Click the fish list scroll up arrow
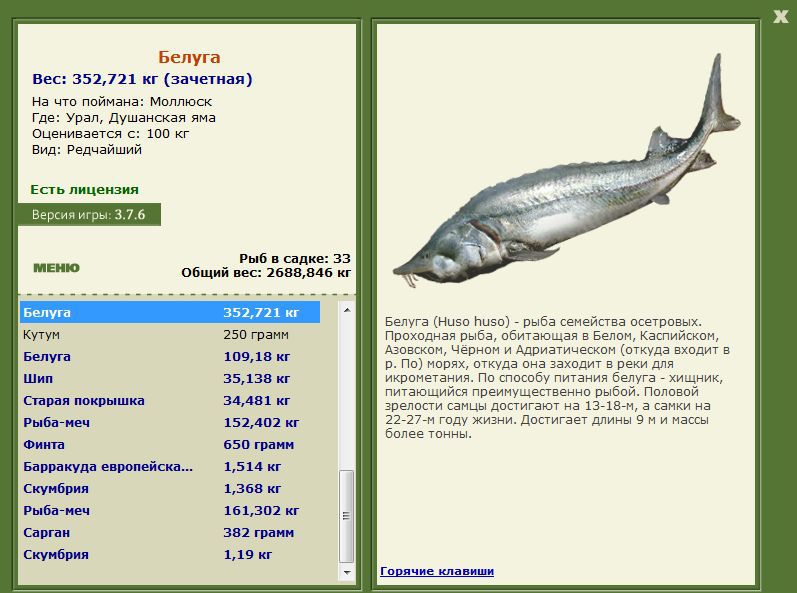This screenshot has height=593, width=797. [347, 309]
